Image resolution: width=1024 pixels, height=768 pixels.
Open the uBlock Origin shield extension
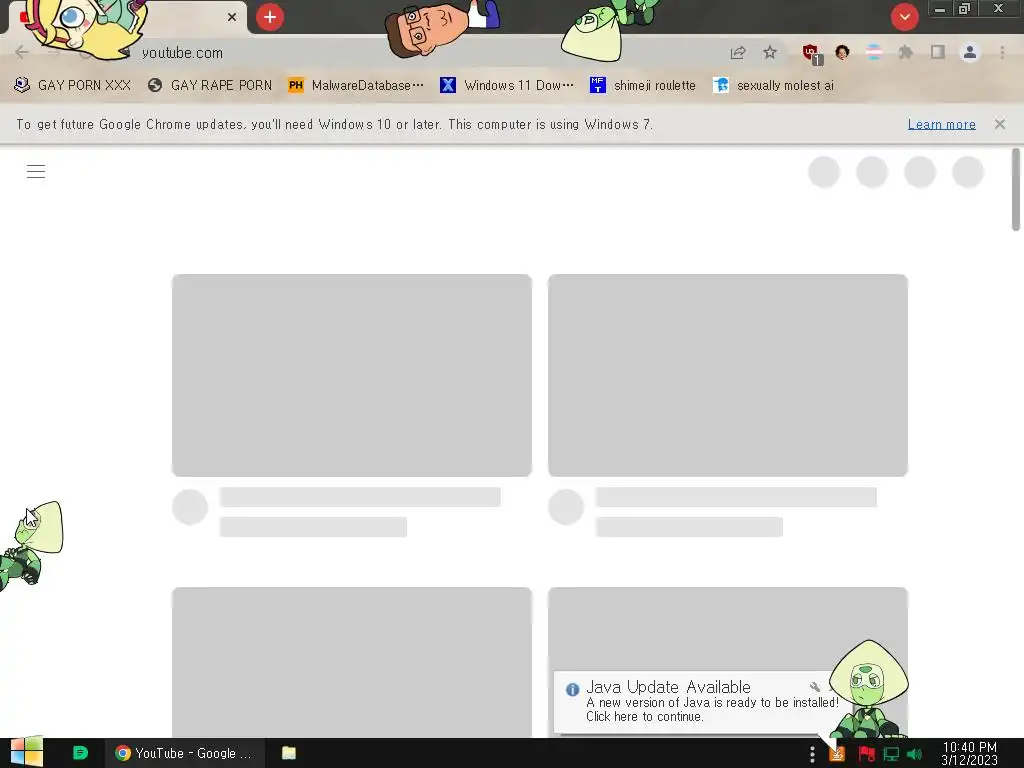[x=811, y=54]
